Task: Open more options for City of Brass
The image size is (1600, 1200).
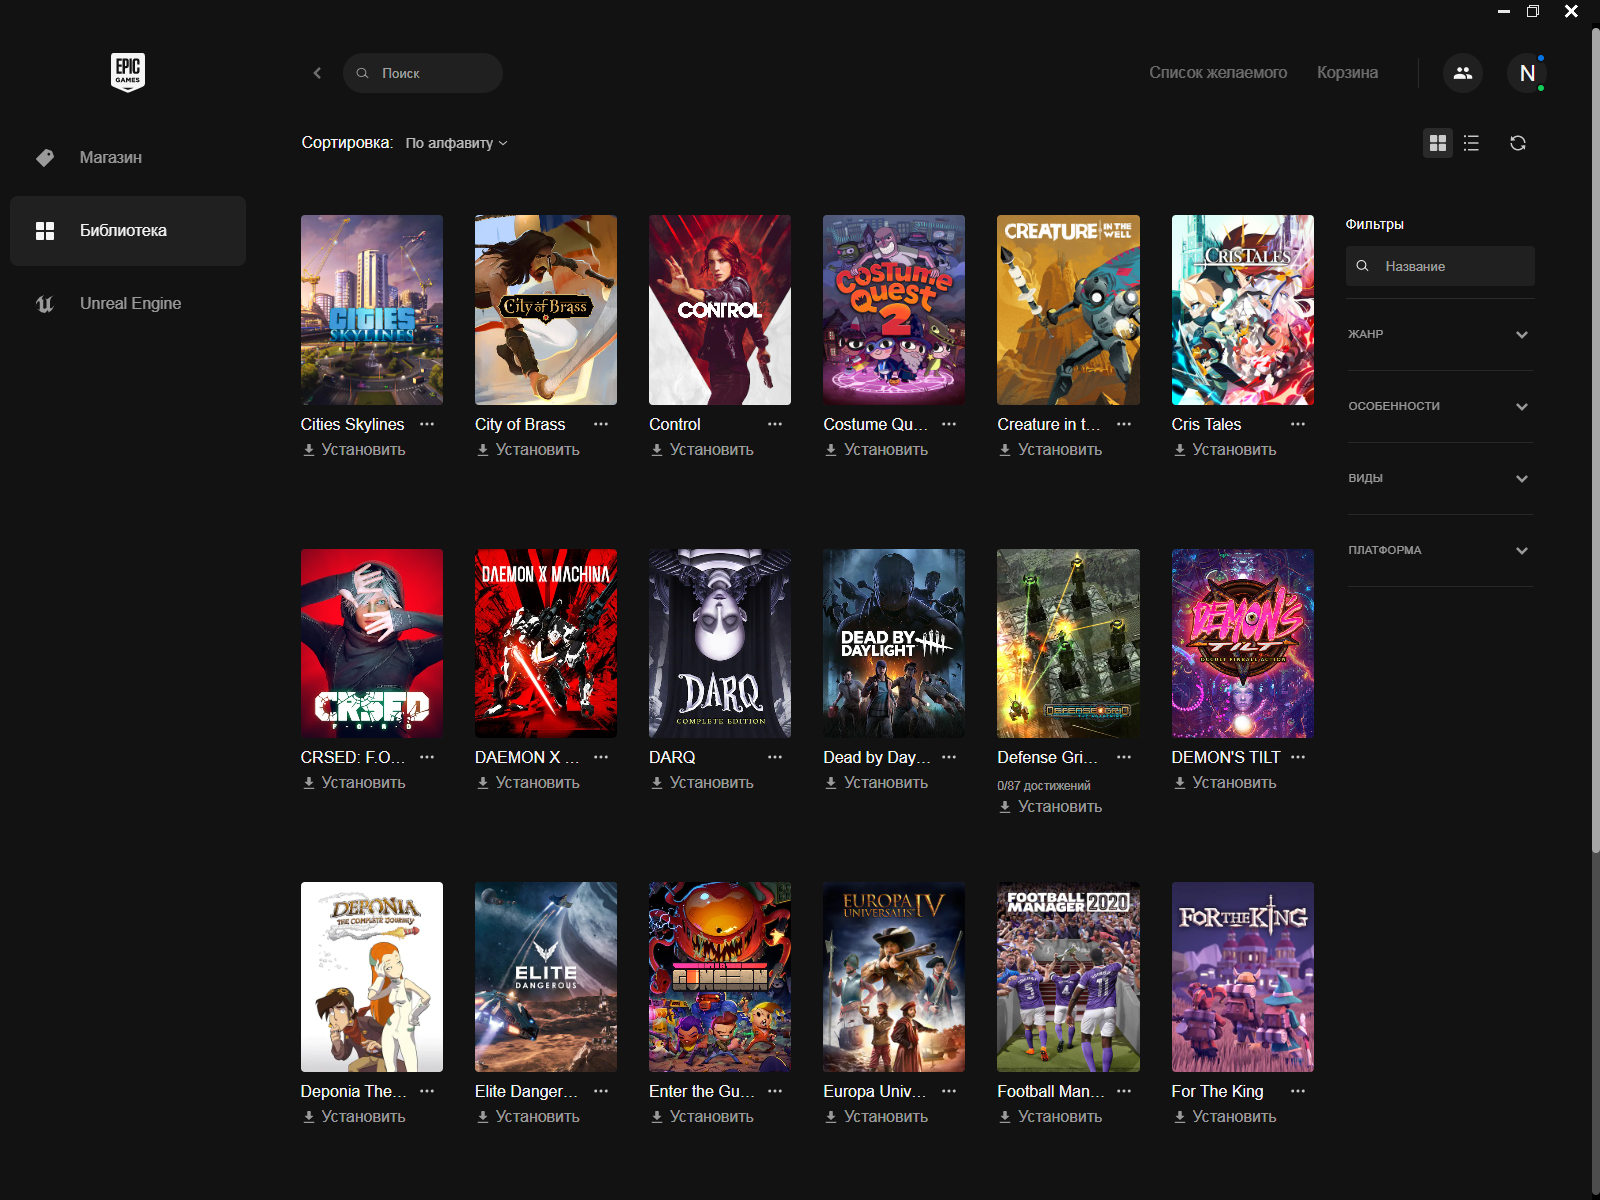Action: (601, 424)
